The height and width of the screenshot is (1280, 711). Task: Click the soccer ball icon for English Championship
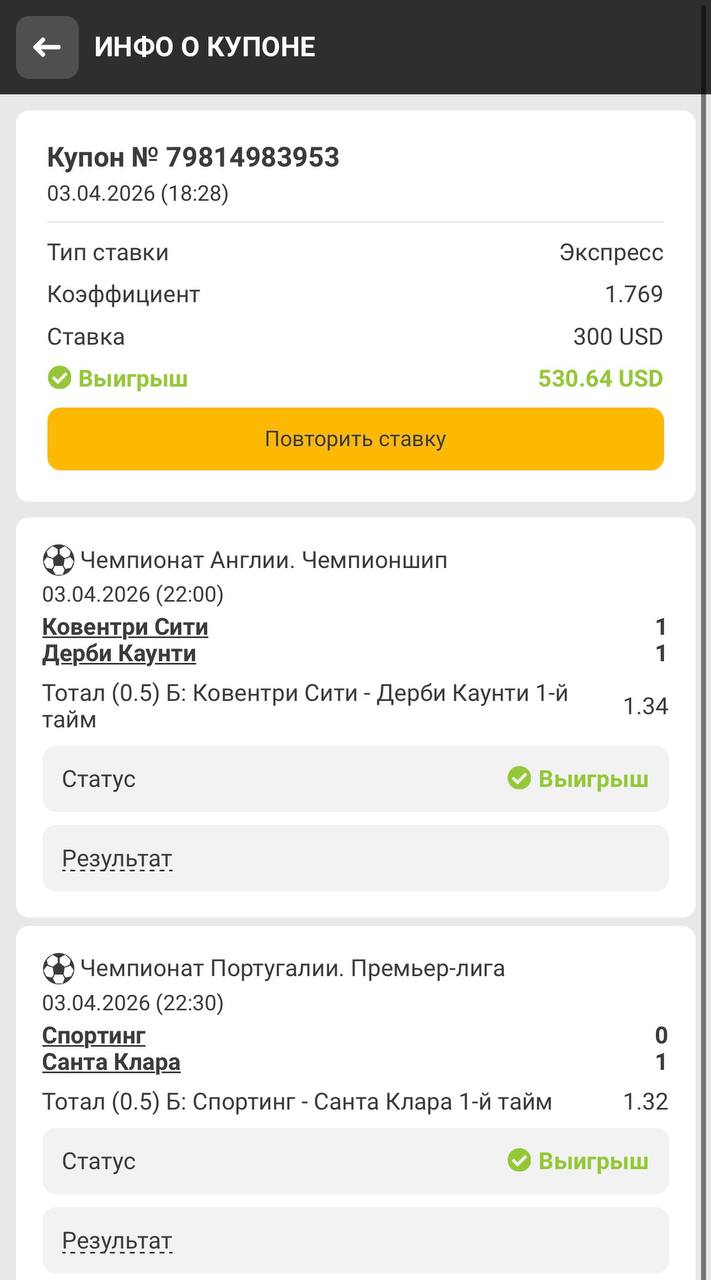[59, 560]
